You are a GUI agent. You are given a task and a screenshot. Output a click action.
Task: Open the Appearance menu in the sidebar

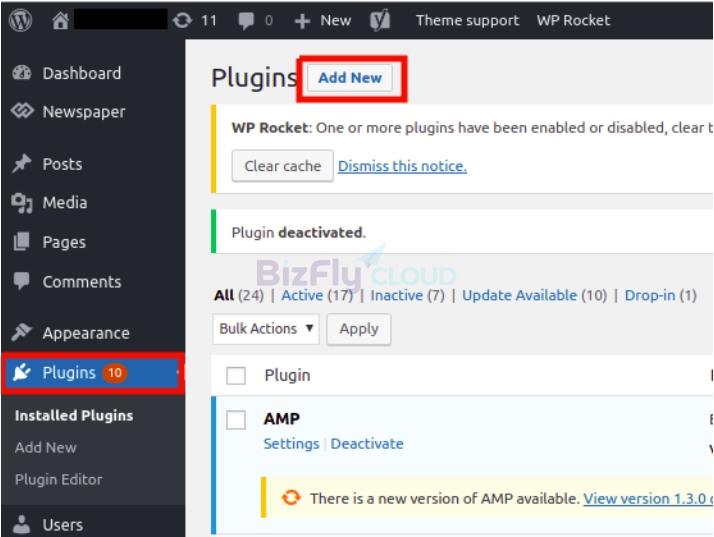[85, 333]
